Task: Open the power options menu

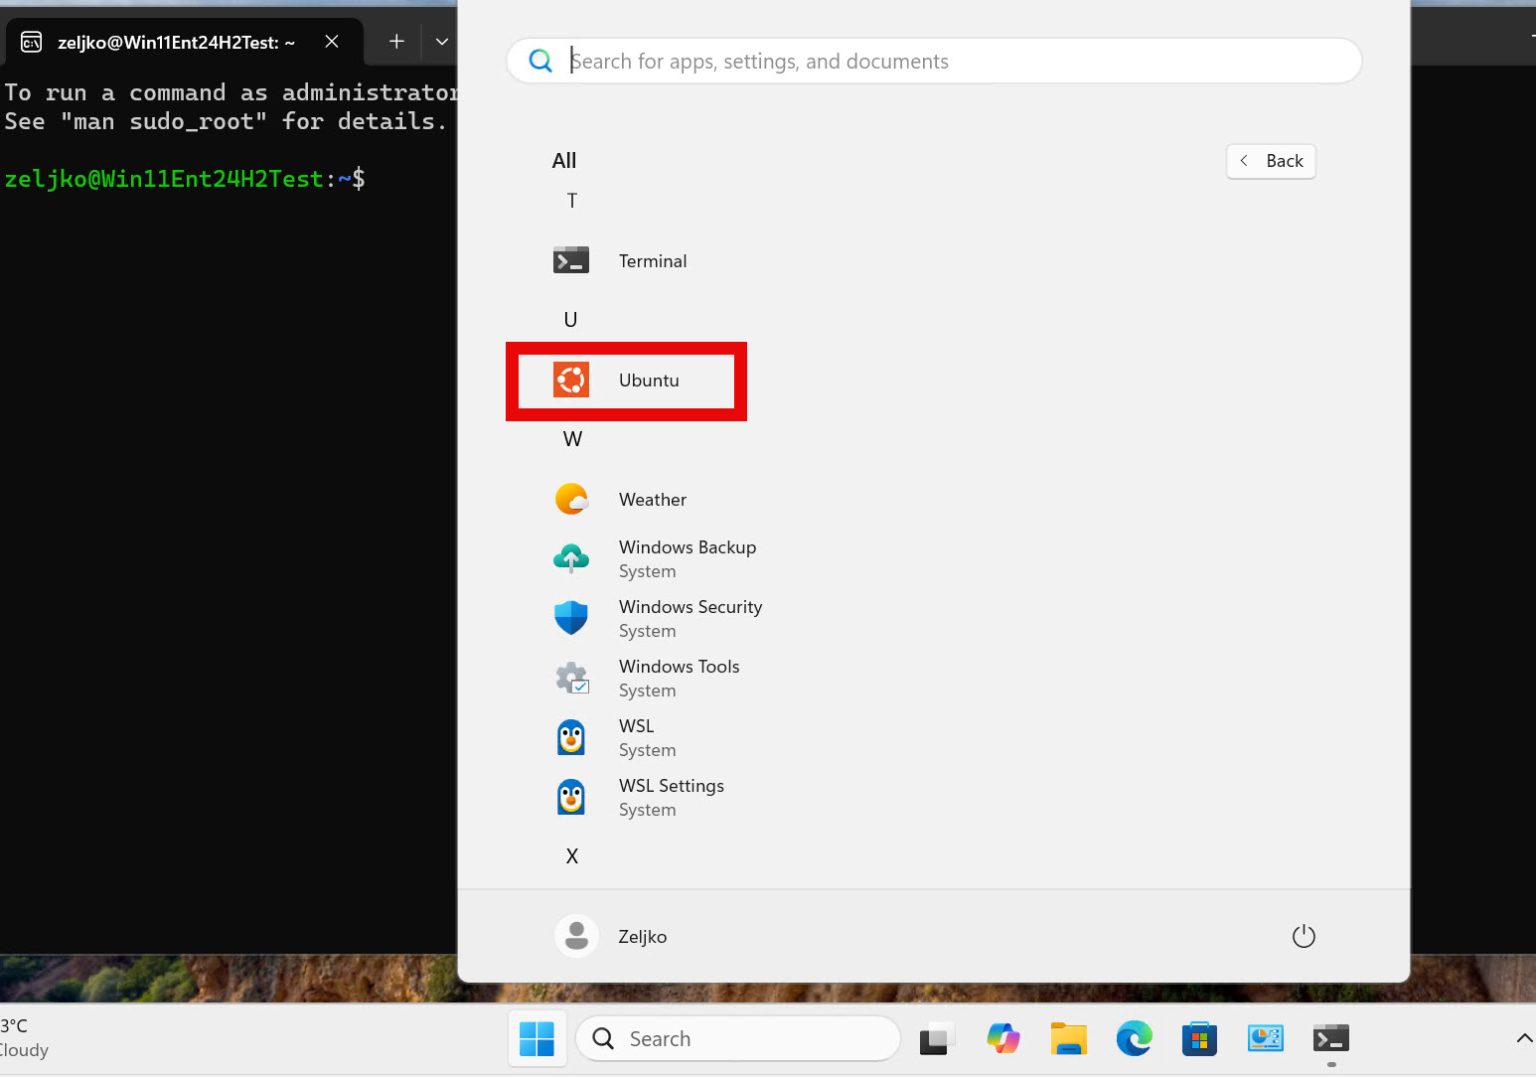Action: (x=1303, y=935)
